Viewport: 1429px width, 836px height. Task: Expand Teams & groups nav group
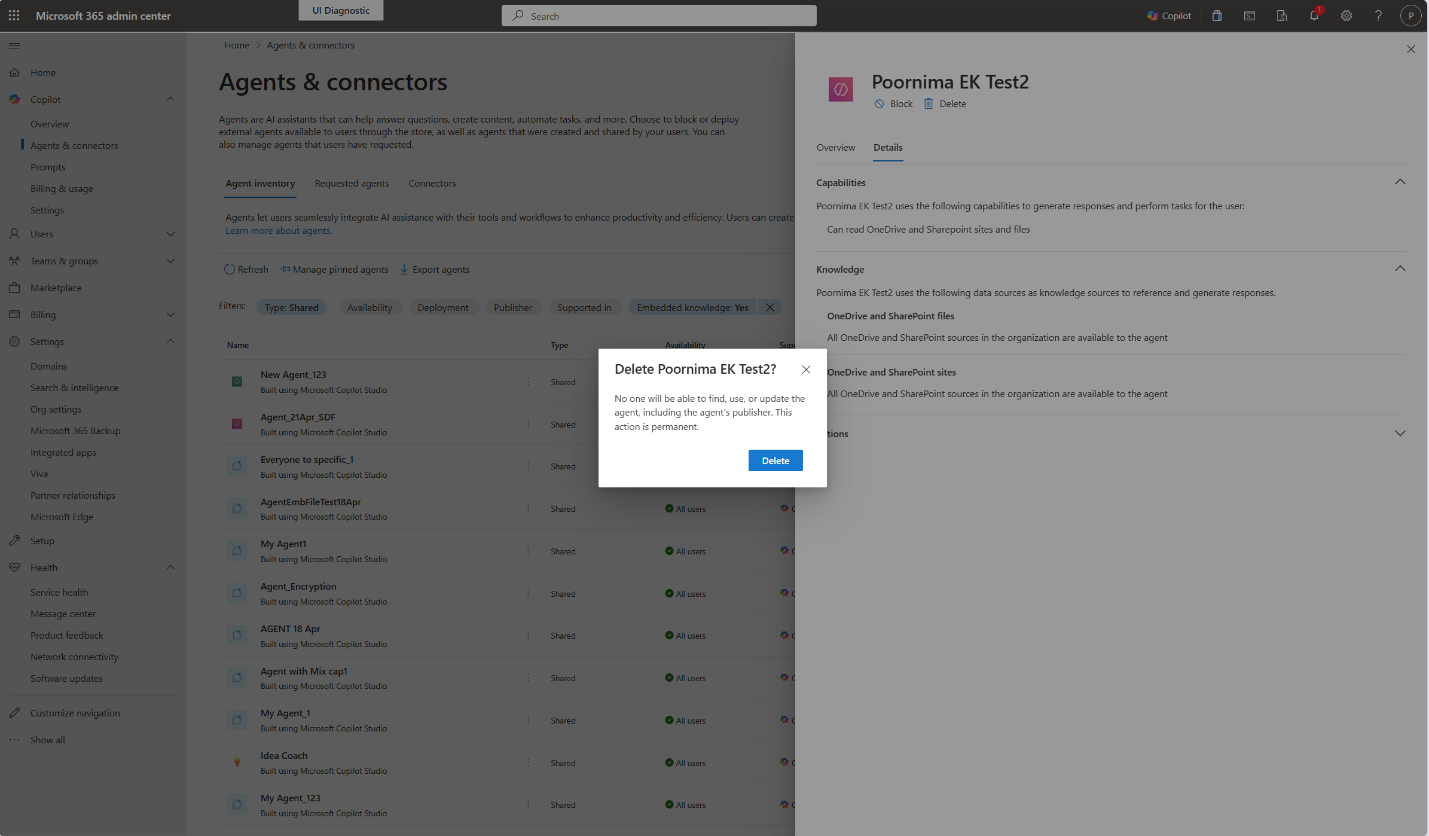[x=170, y=261]
